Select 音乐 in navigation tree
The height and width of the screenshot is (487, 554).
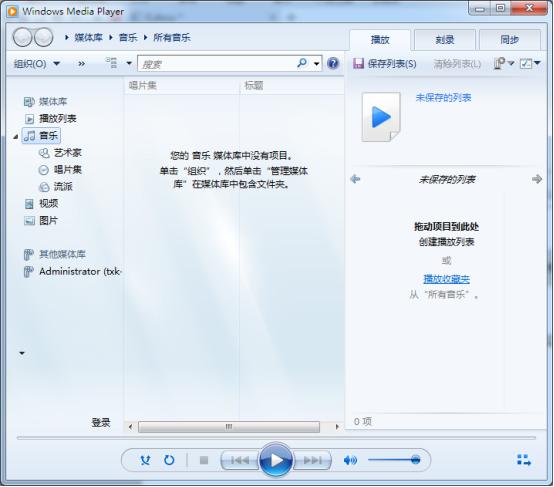coord(41,135)
